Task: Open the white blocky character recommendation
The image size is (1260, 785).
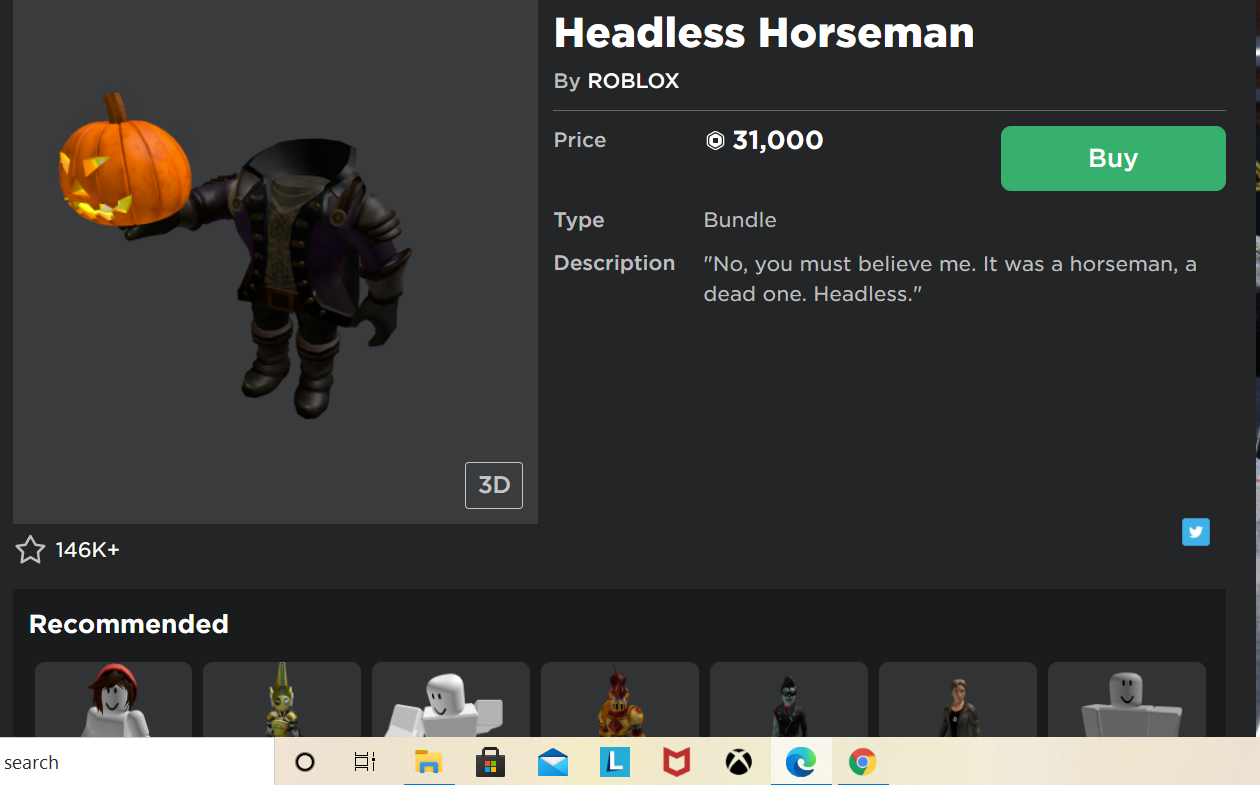Action: click(451, 700)
